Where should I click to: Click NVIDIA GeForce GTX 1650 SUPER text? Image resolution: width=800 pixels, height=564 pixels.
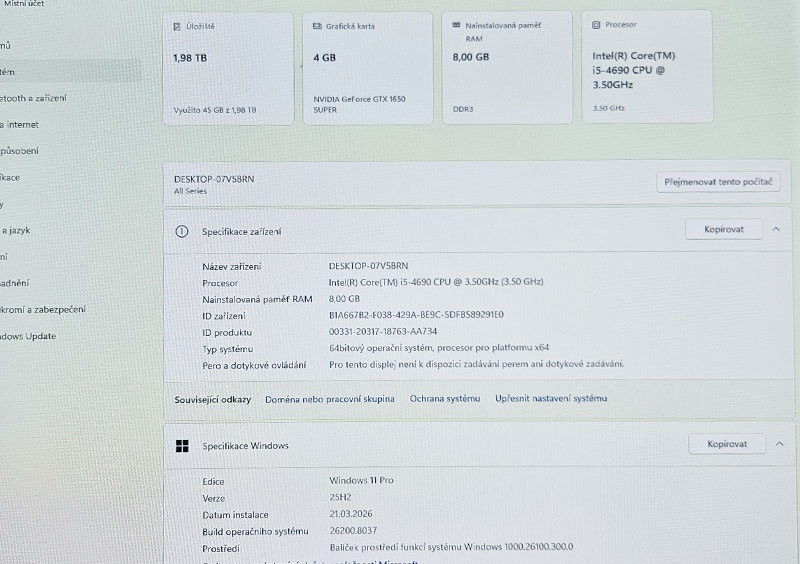point(359,105)
